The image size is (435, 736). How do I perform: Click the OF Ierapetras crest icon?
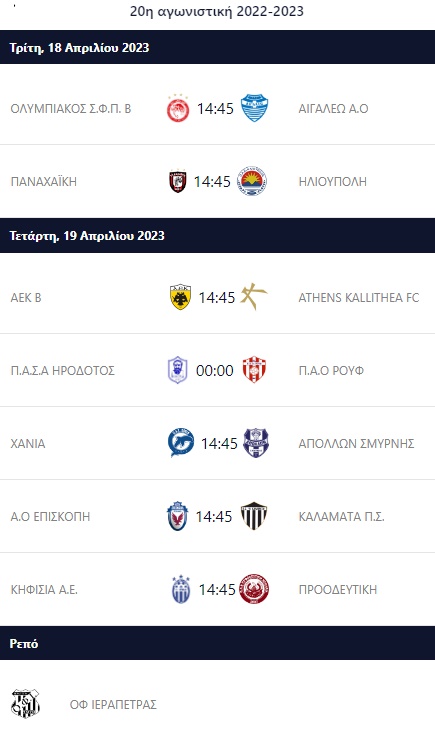point(25,704)
